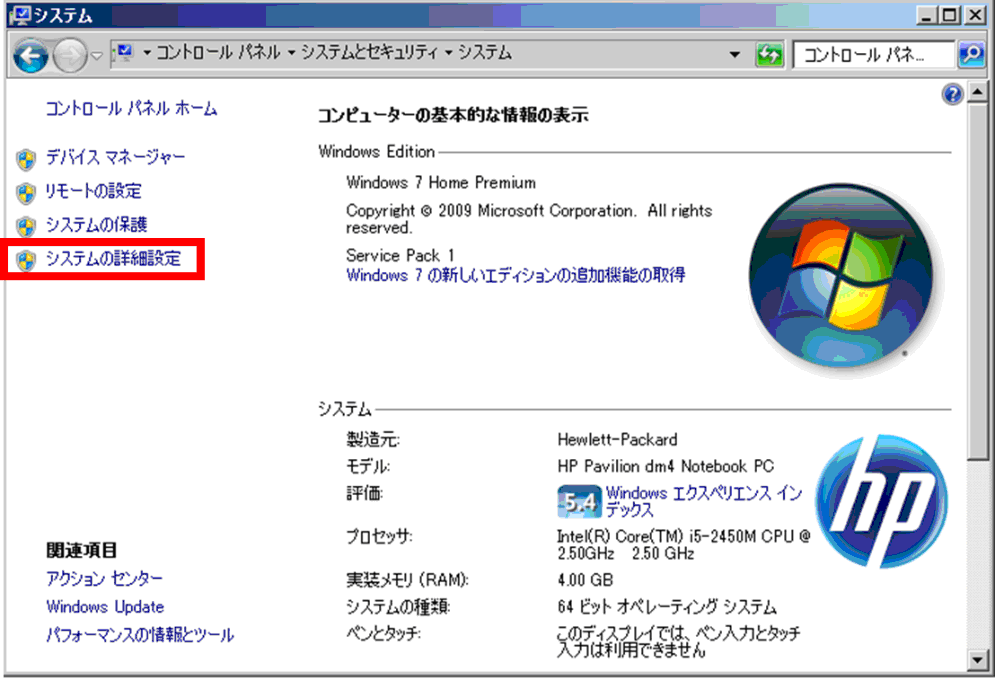Image resolution: width=995 pixels, height=680 pixels.
Task: Click HP Pavilion dm4 Notebook PC text
Action: pos(666,466)
